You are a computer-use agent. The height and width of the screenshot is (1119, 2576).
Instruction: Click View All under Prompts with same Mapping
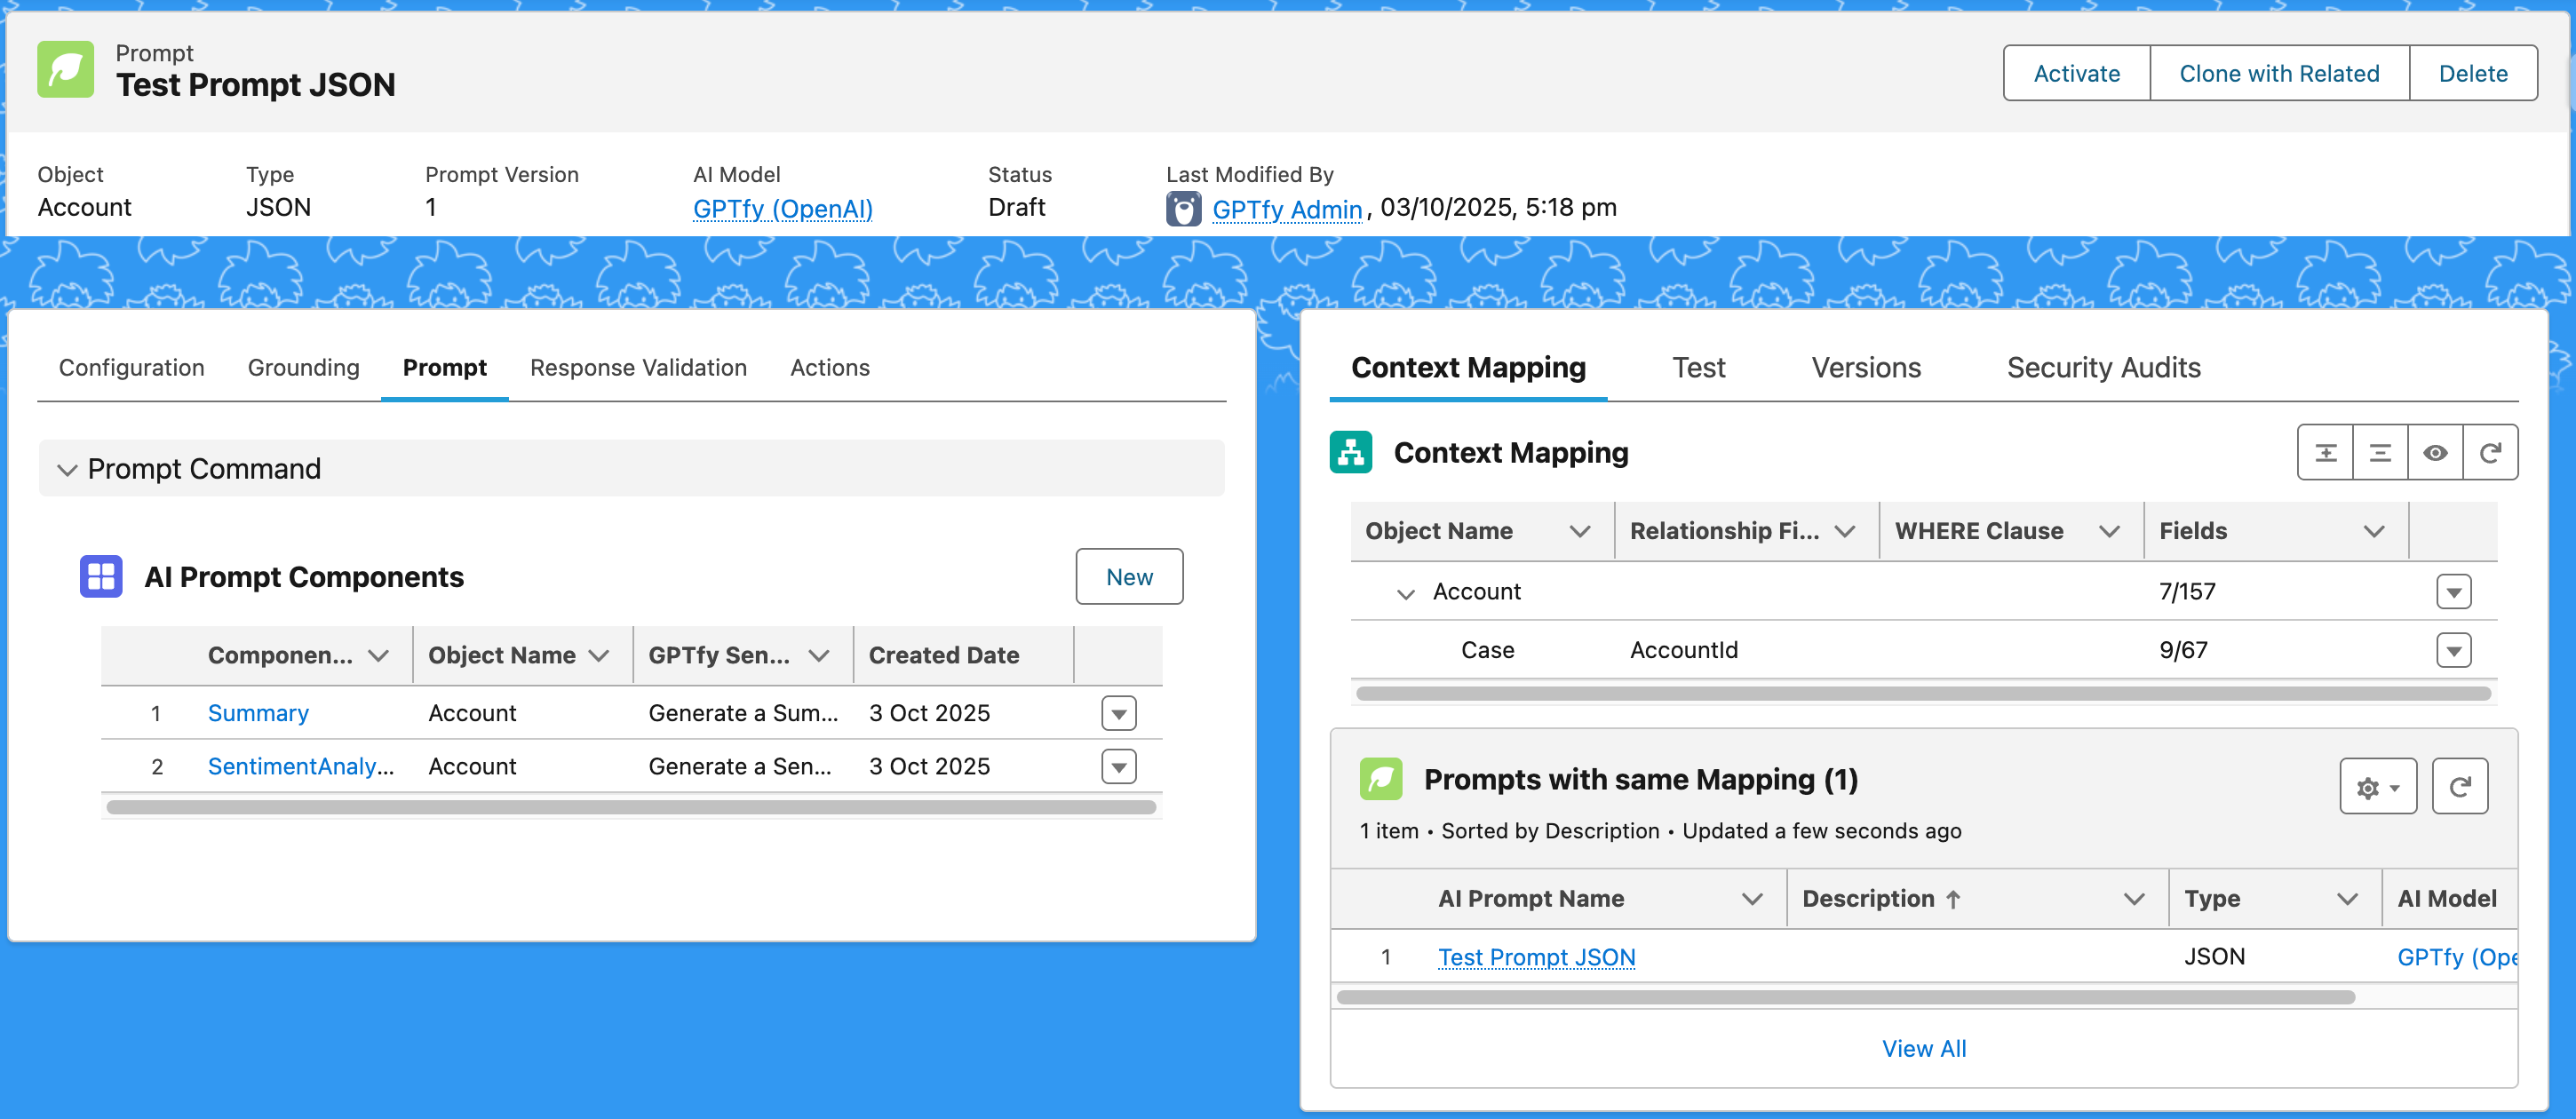click(1923, 1048)
